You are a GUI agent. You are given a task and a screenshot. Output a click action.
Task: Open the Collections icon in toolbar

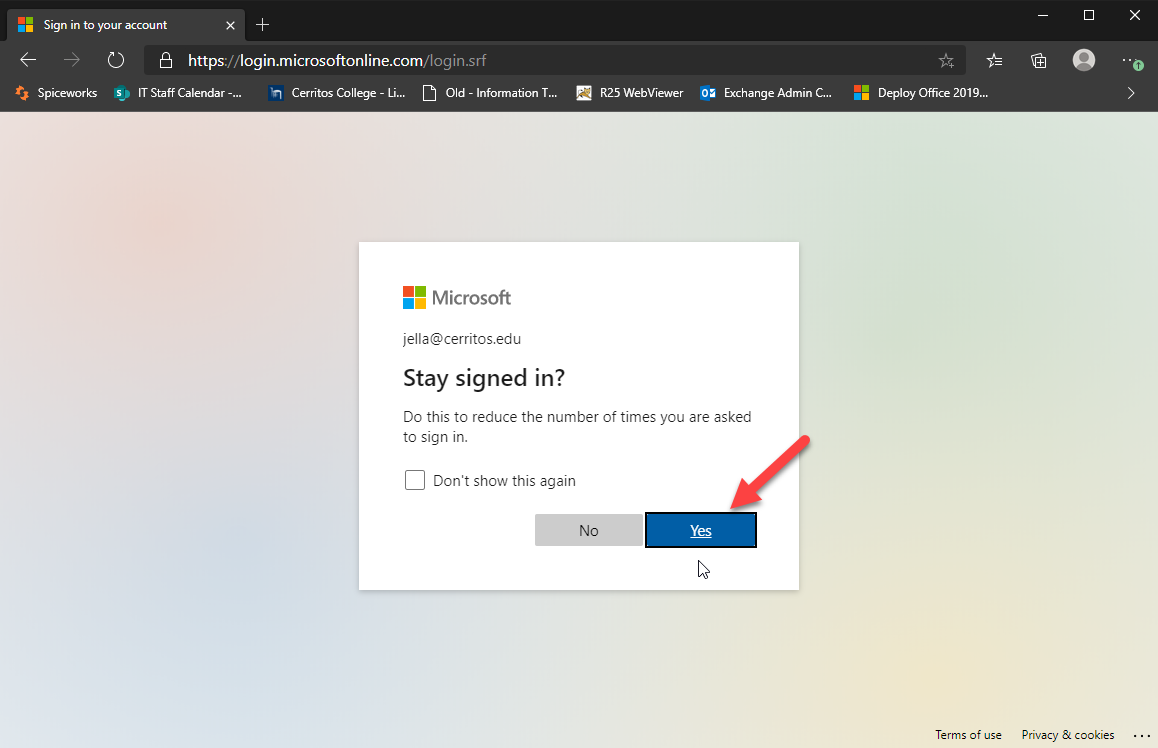click(1039, 61)
